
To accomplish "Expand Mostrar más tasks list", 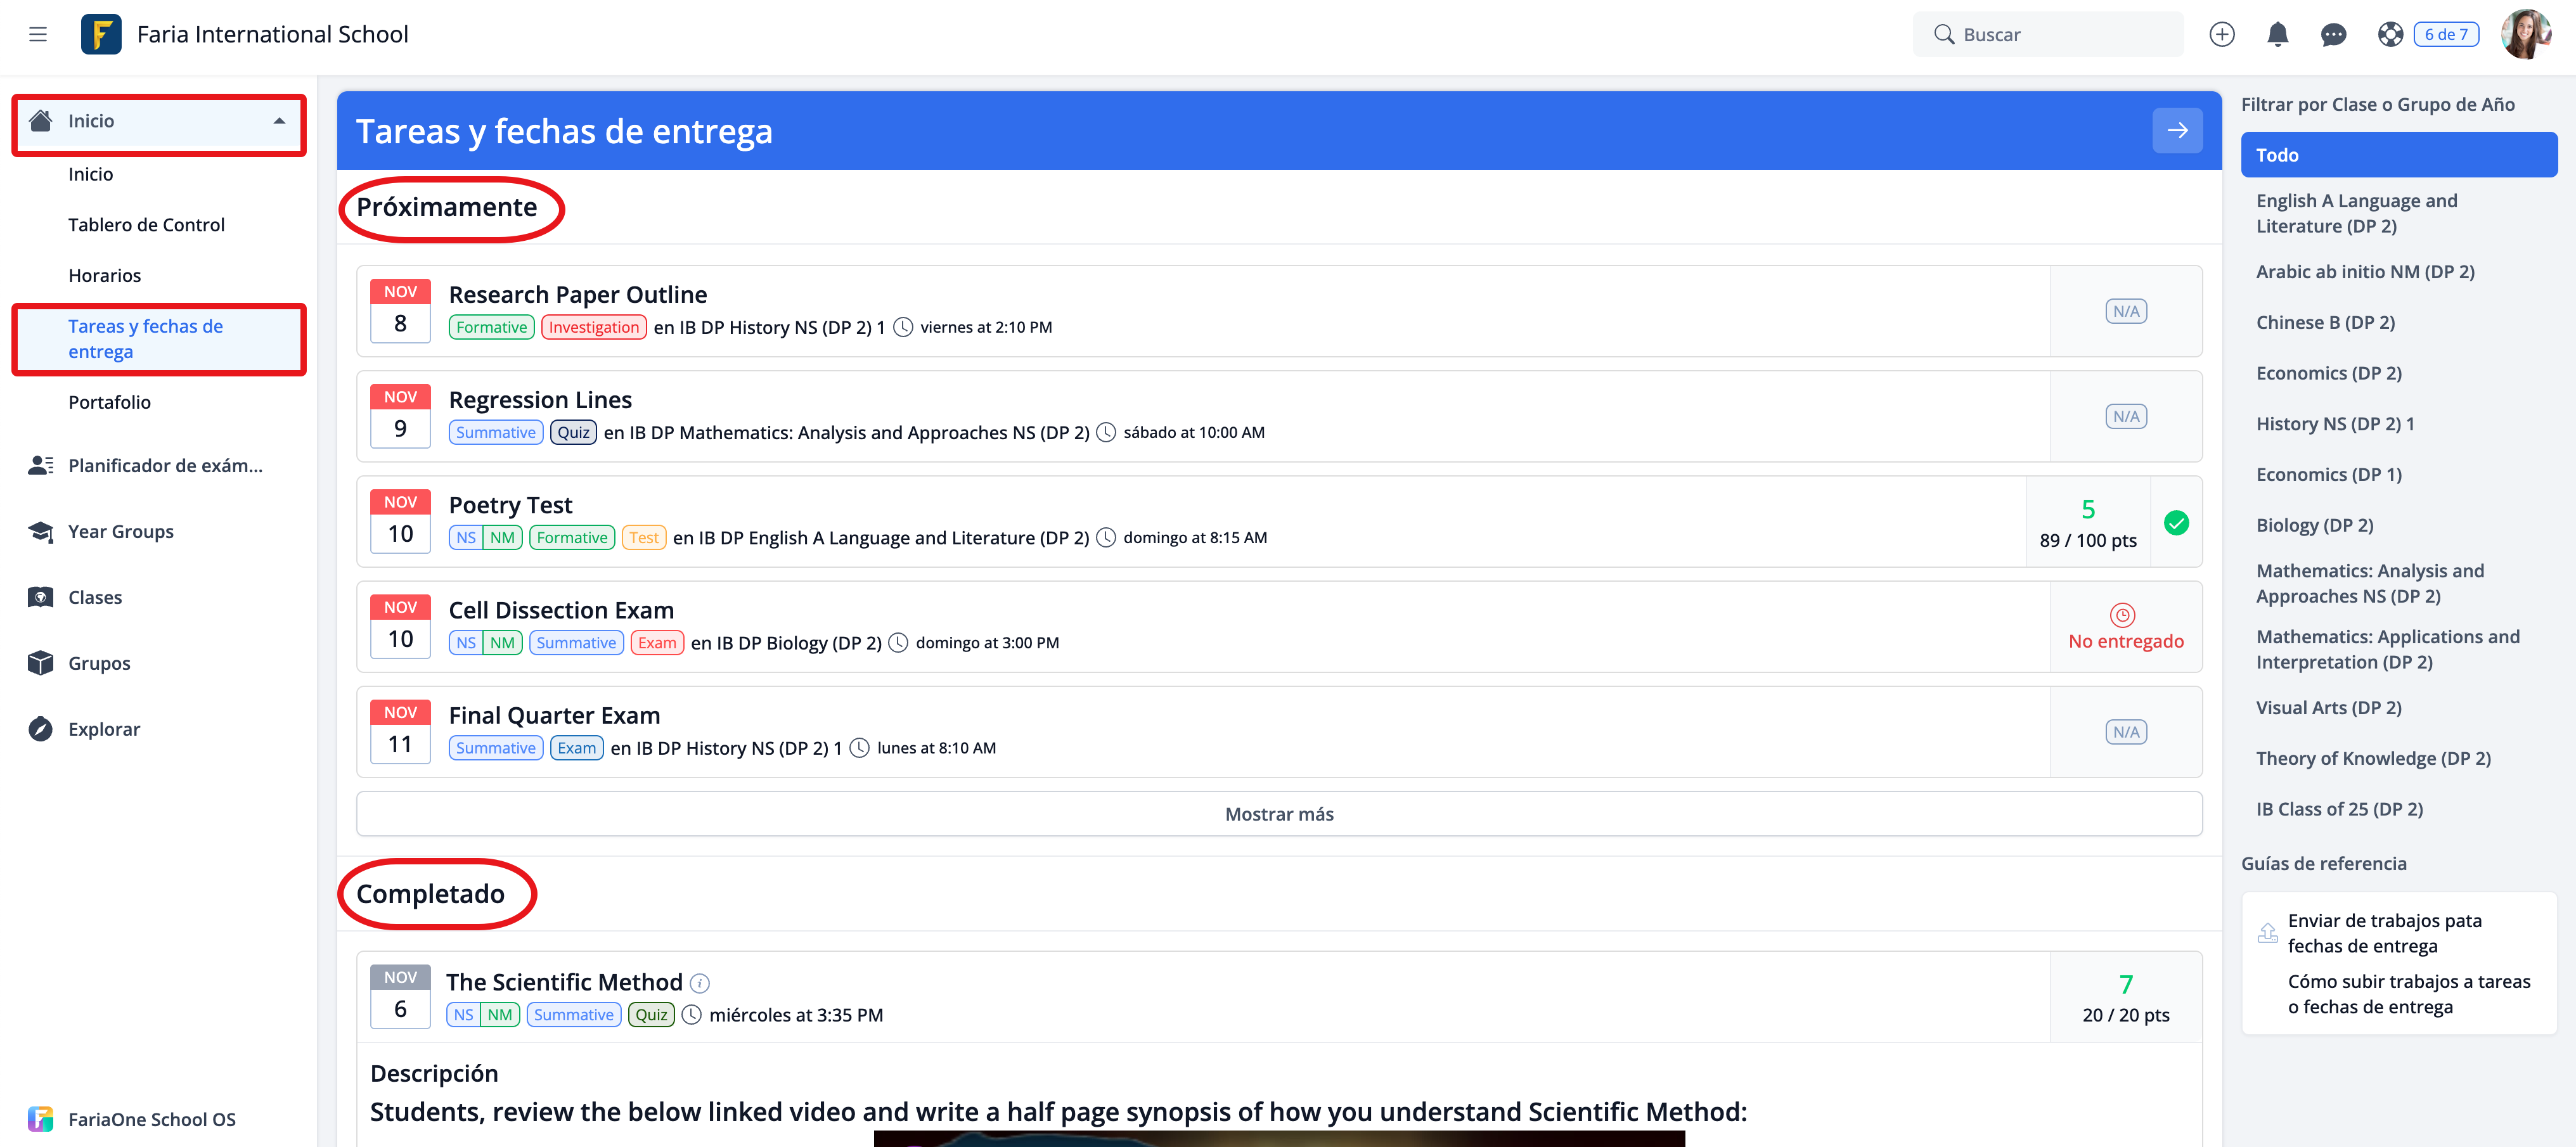I will (1278, 814).
